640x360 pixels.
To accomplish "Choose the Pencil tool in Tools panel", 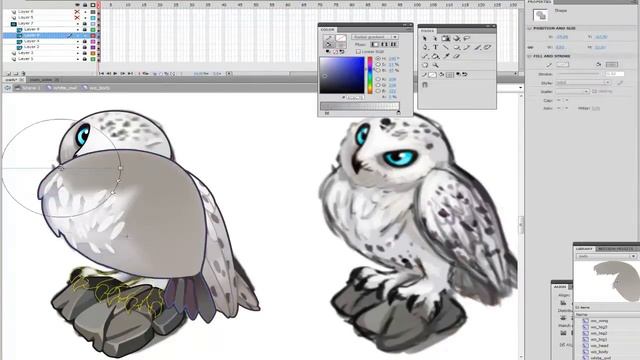I will [x=467, y=47].
